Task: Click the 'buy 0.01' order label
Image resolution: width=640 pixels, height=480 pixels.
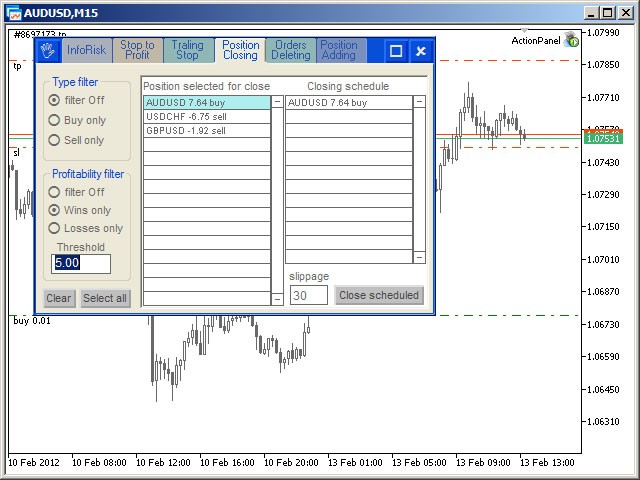Action: click(32, 321)
